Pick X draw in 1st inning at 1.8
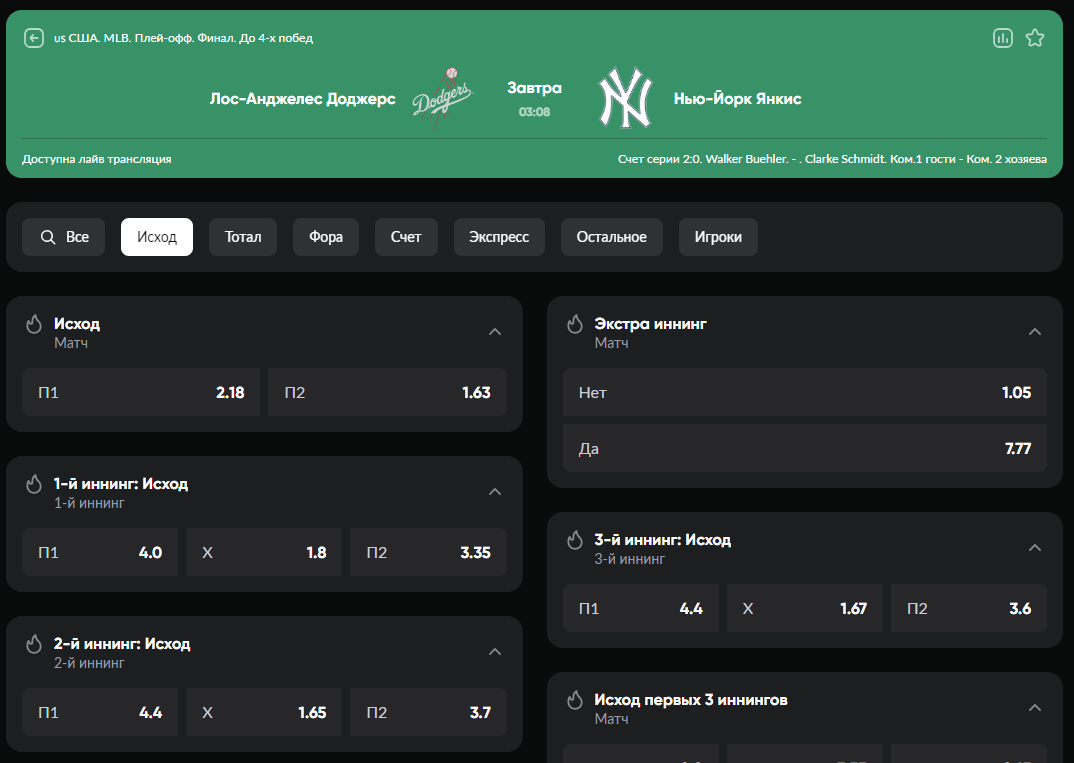 pos(264,552)
